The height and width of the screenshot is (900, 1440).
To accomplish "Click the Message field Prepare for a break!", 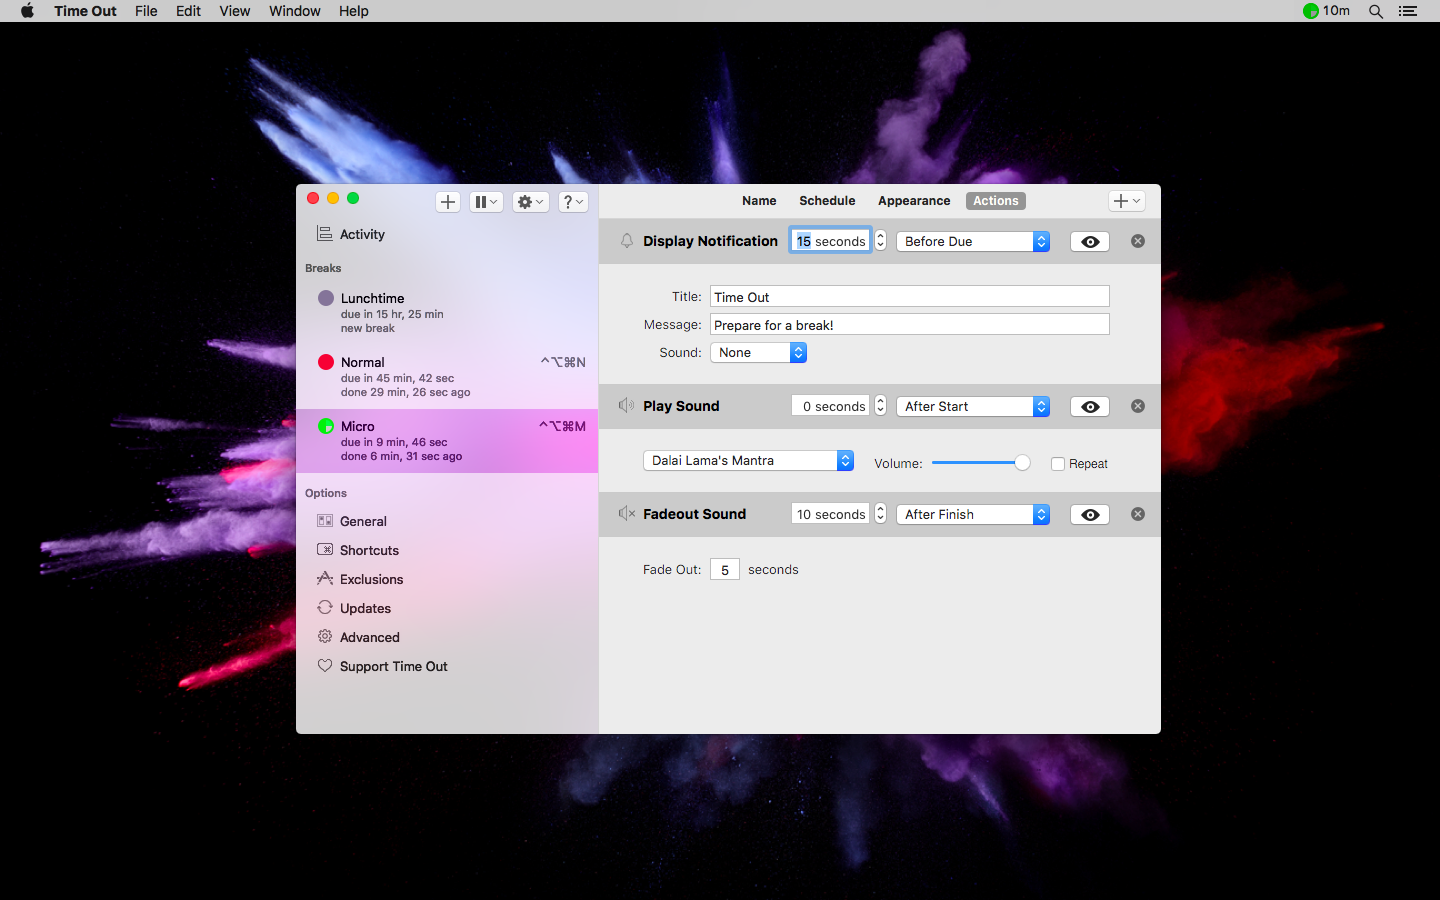I will (910, 325).
